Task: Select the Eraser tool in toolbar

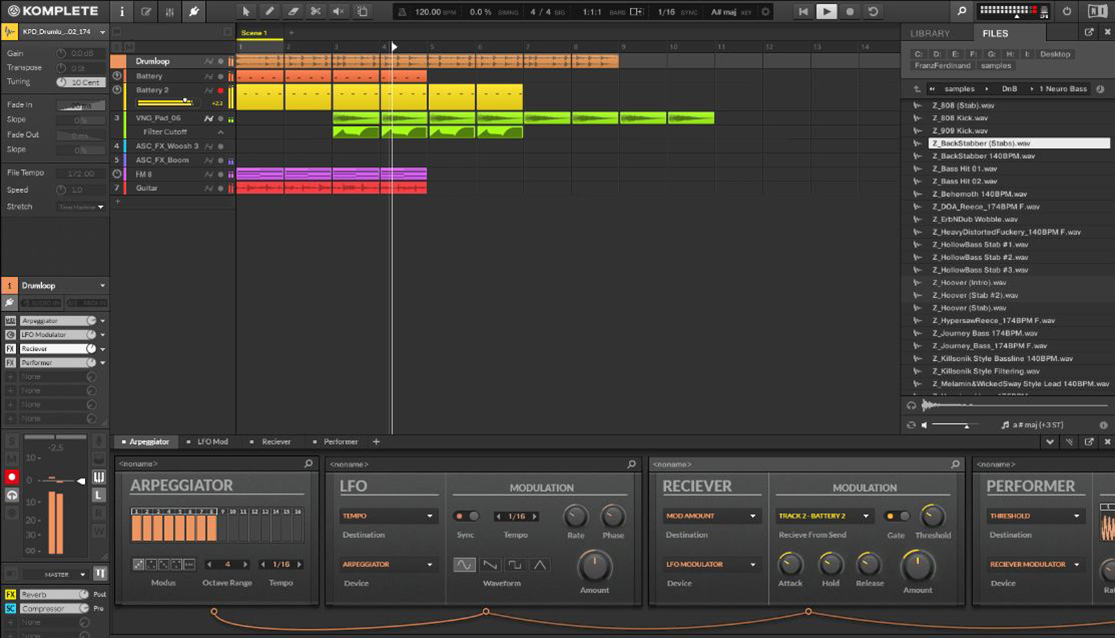Action: 293,12
